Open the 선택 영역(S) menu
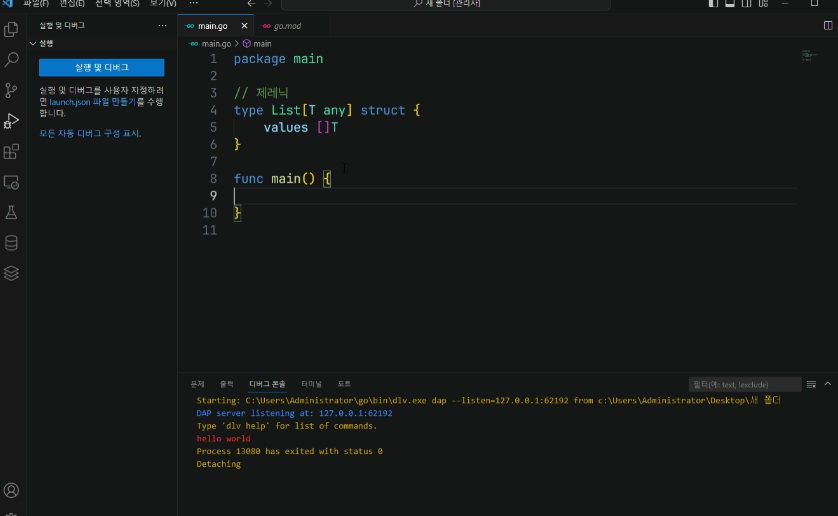Image resolution: width=838 pixels, height=516 pixels. [x=117, y=3]
